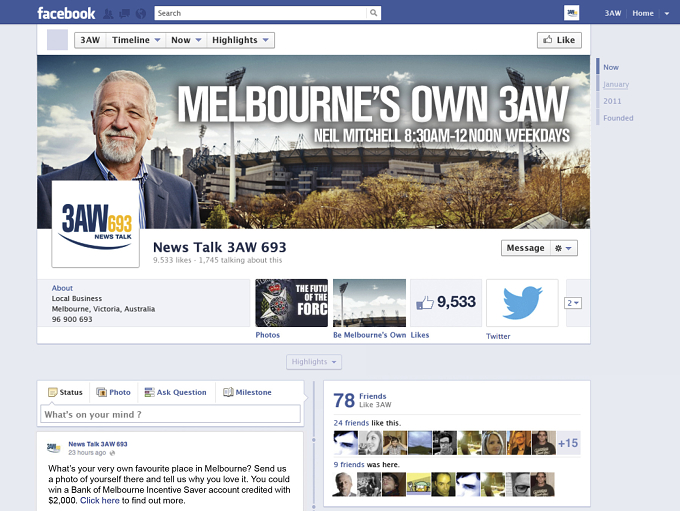Click the search magnifier icon

[x=373, y=13]
